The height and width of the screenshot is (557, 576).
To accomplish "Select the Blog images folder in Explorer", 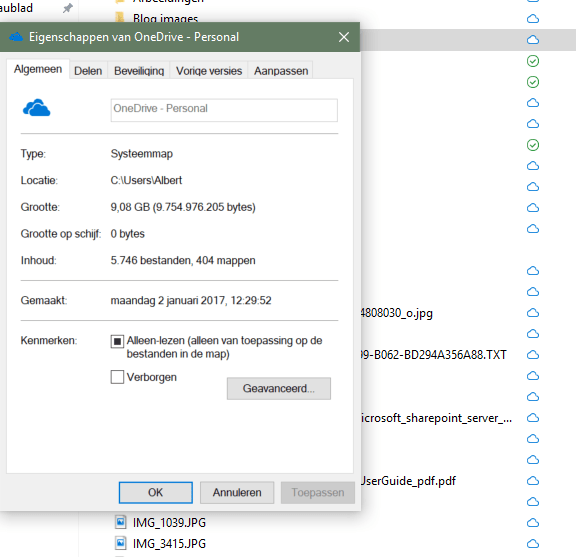I will pos(165,18).
